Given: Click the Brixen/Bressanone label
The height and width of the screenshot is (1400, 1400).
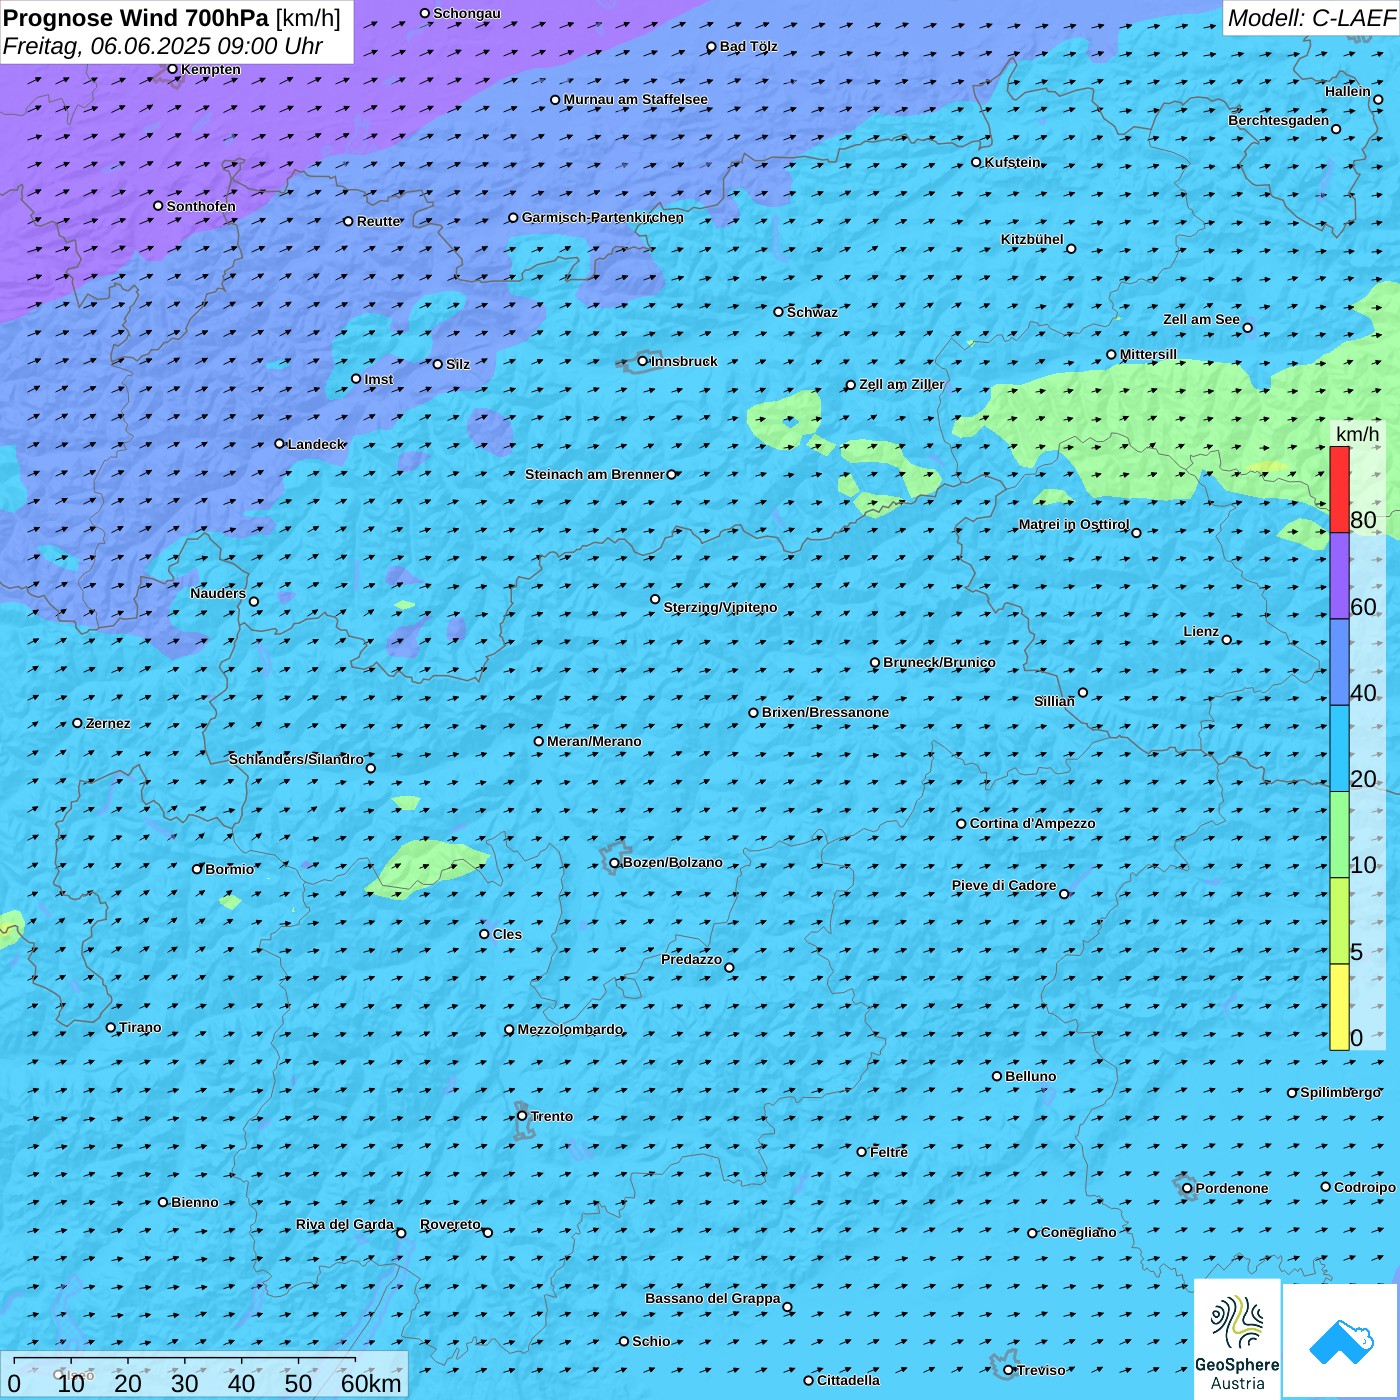Looking at the screenshot, I should 825,712.
